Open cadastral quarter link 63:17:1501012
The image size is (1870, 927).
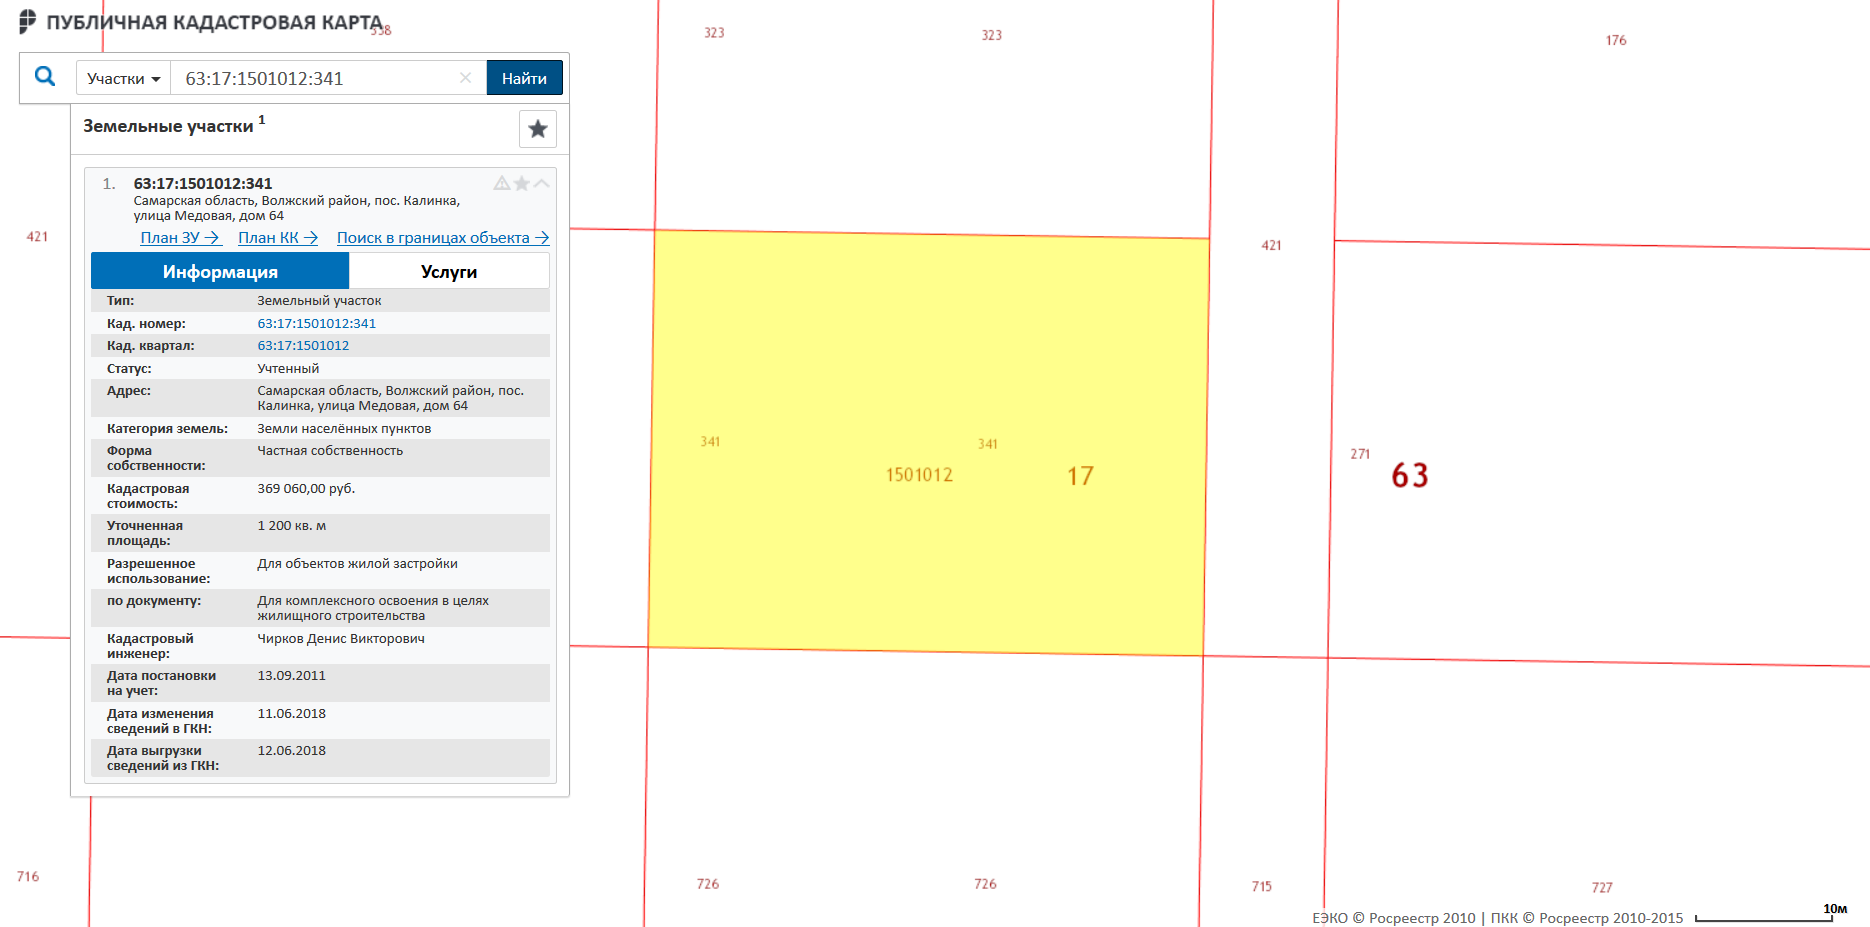[x=303, y=346]
